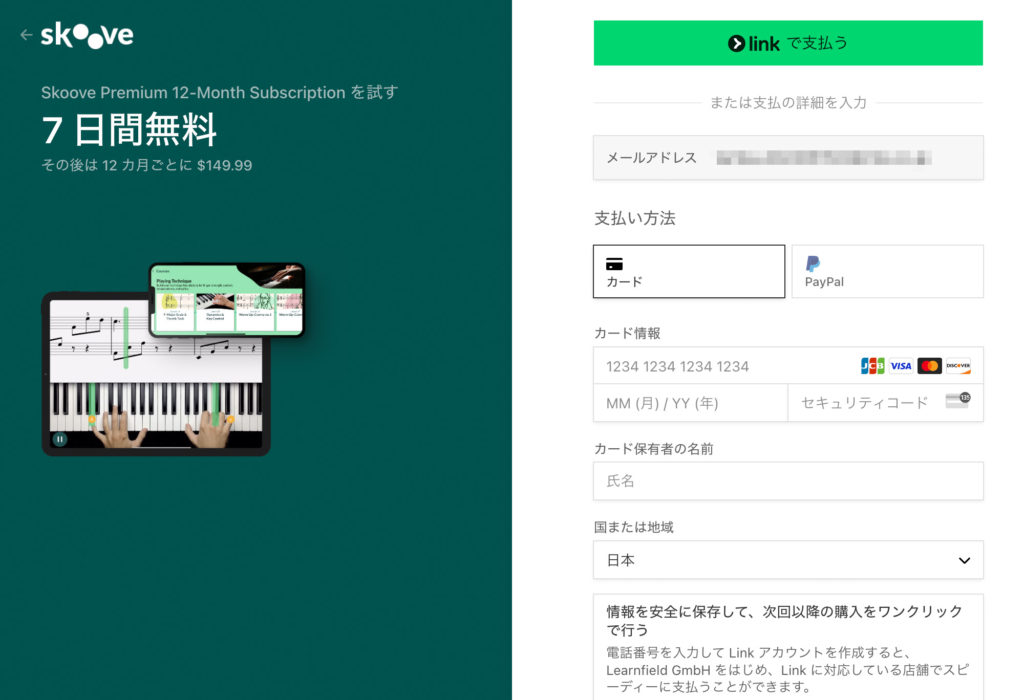Image resolution: width=1024 pixels, height=700 pixels.
Task: Click the Visa card icon
Action: pyautogui.click(x=901, y=366)
